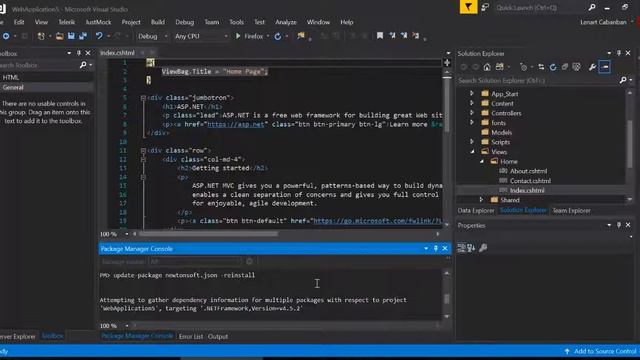Pin the Package Manager Console panel
Image resolution: width=640 pixels, height=360 pixels.
point(436,248)
